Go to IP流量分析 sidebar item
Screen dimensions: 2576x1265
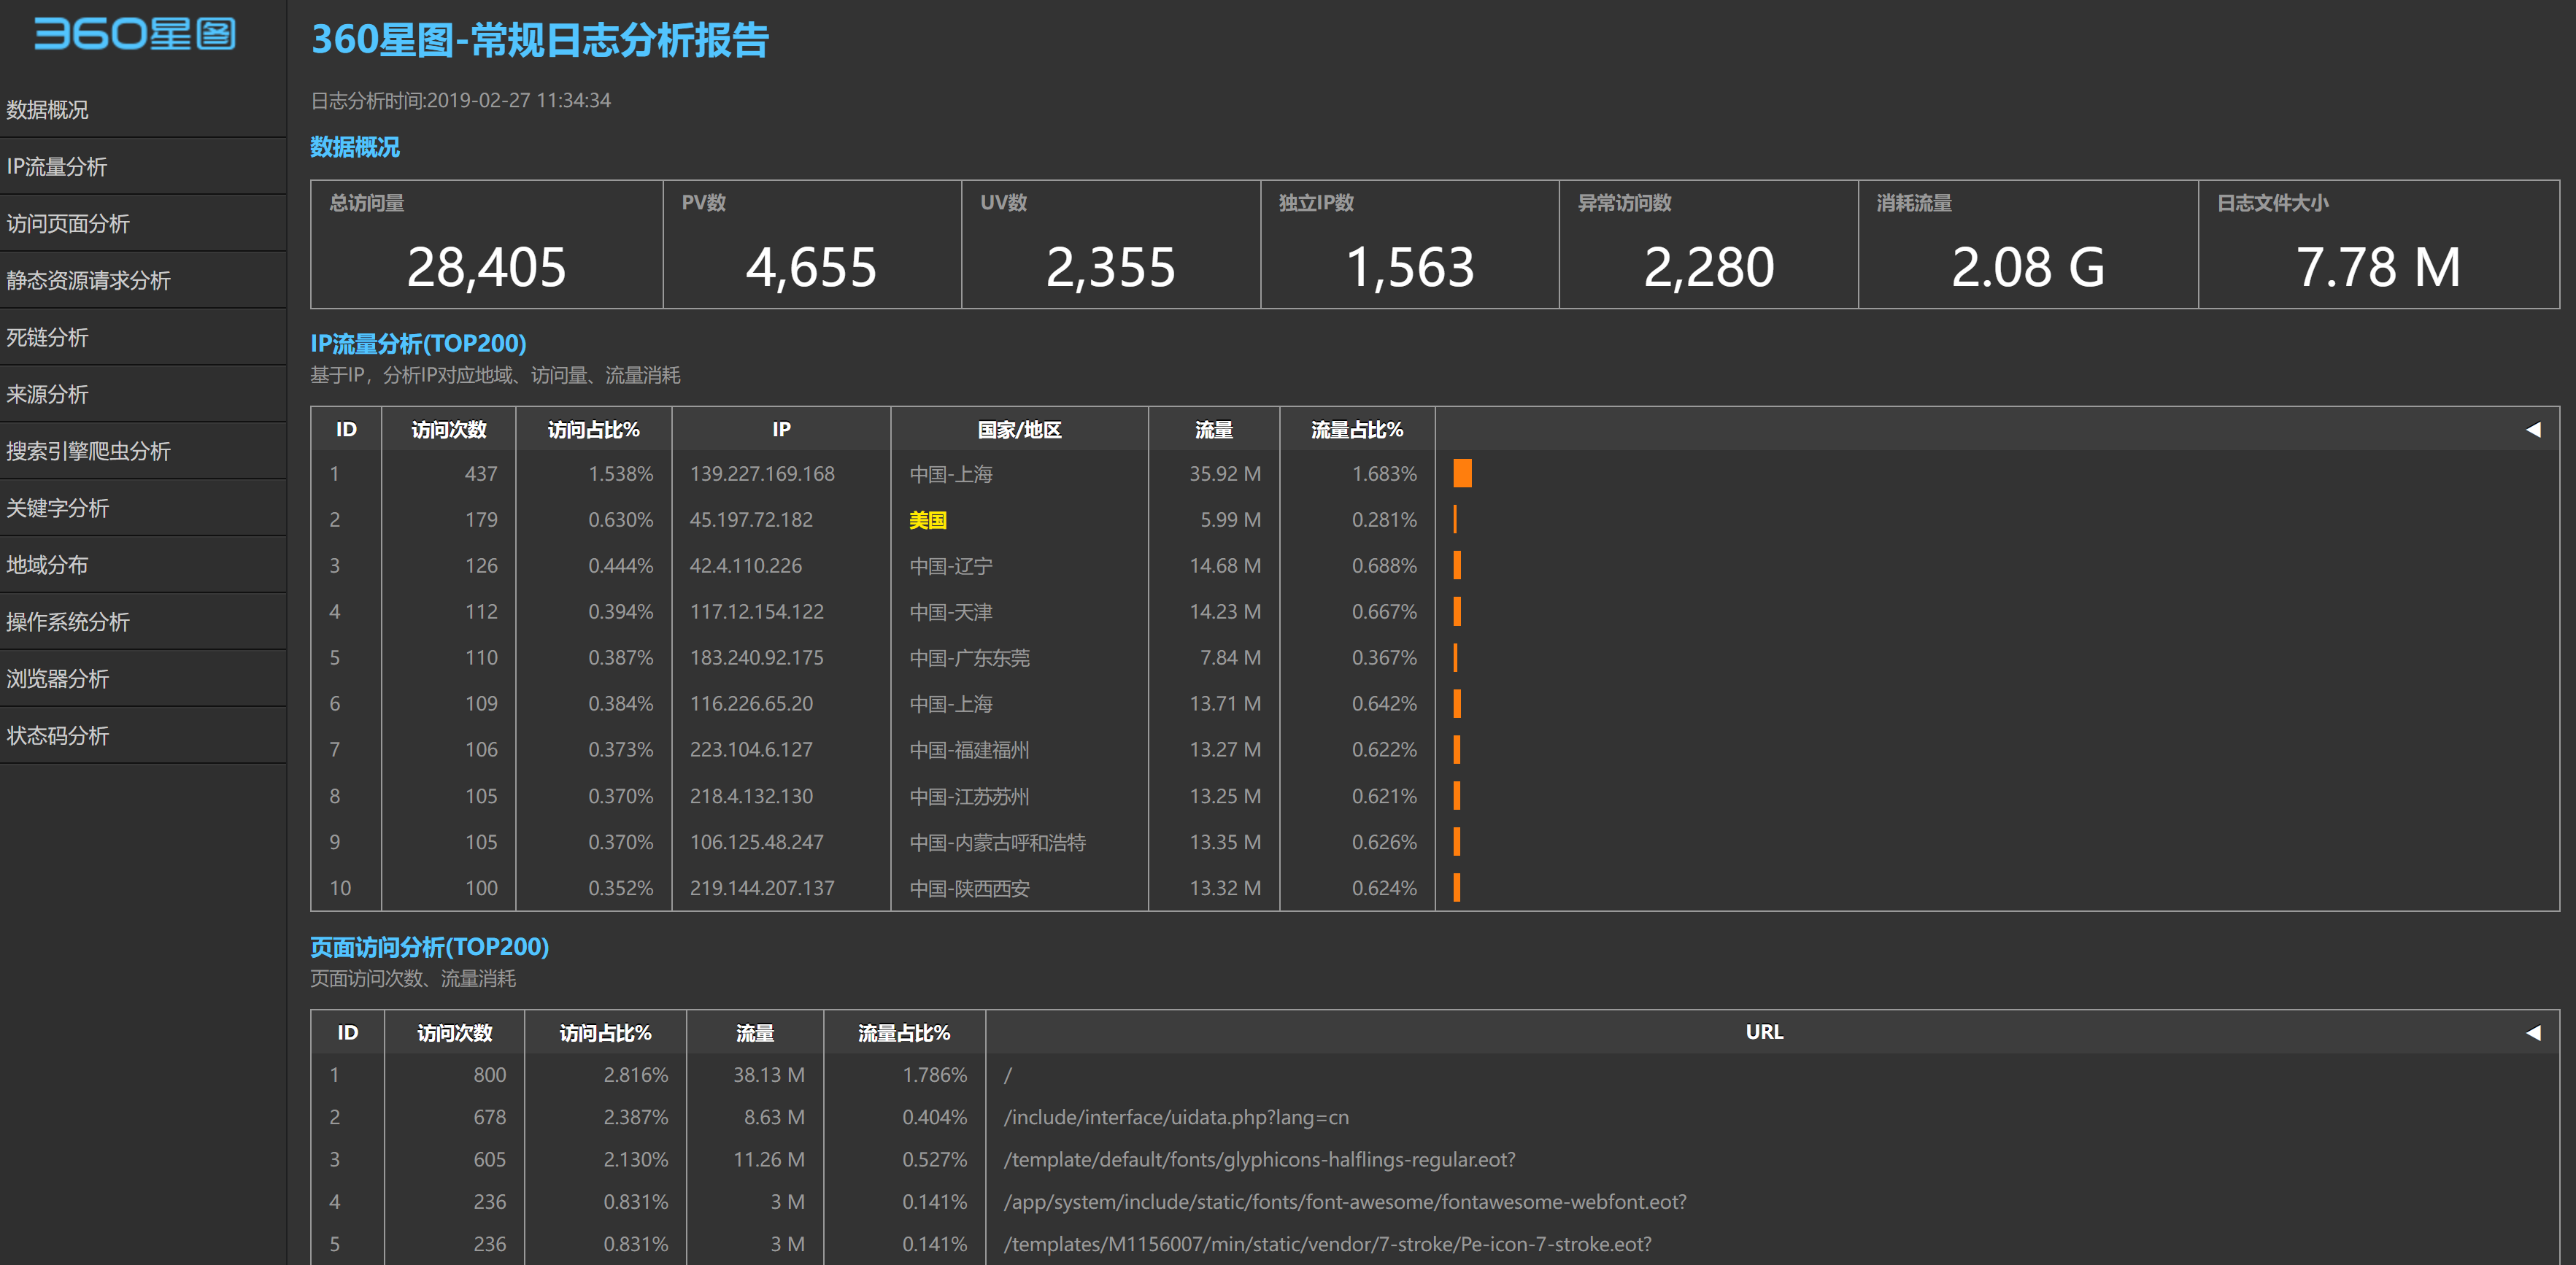tap(143, 166)
